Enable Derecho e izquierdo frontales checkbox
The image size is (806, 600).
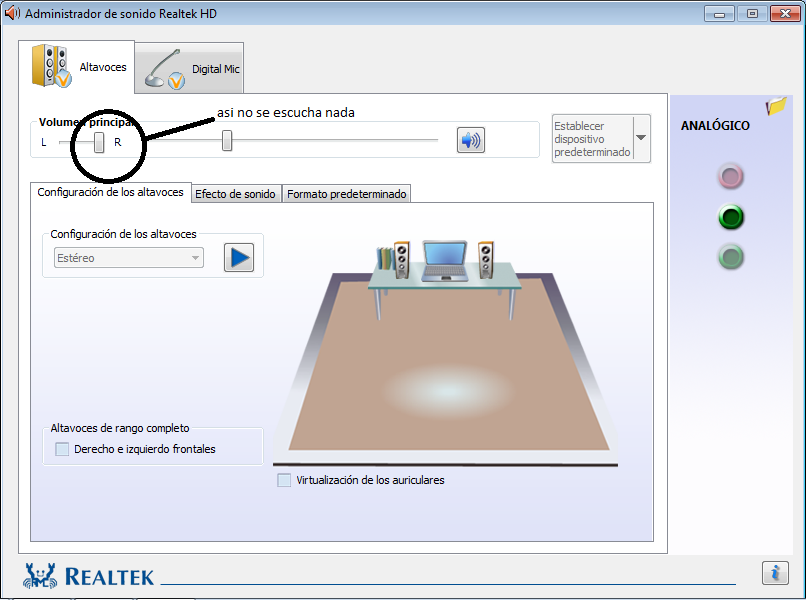(62, 449)
